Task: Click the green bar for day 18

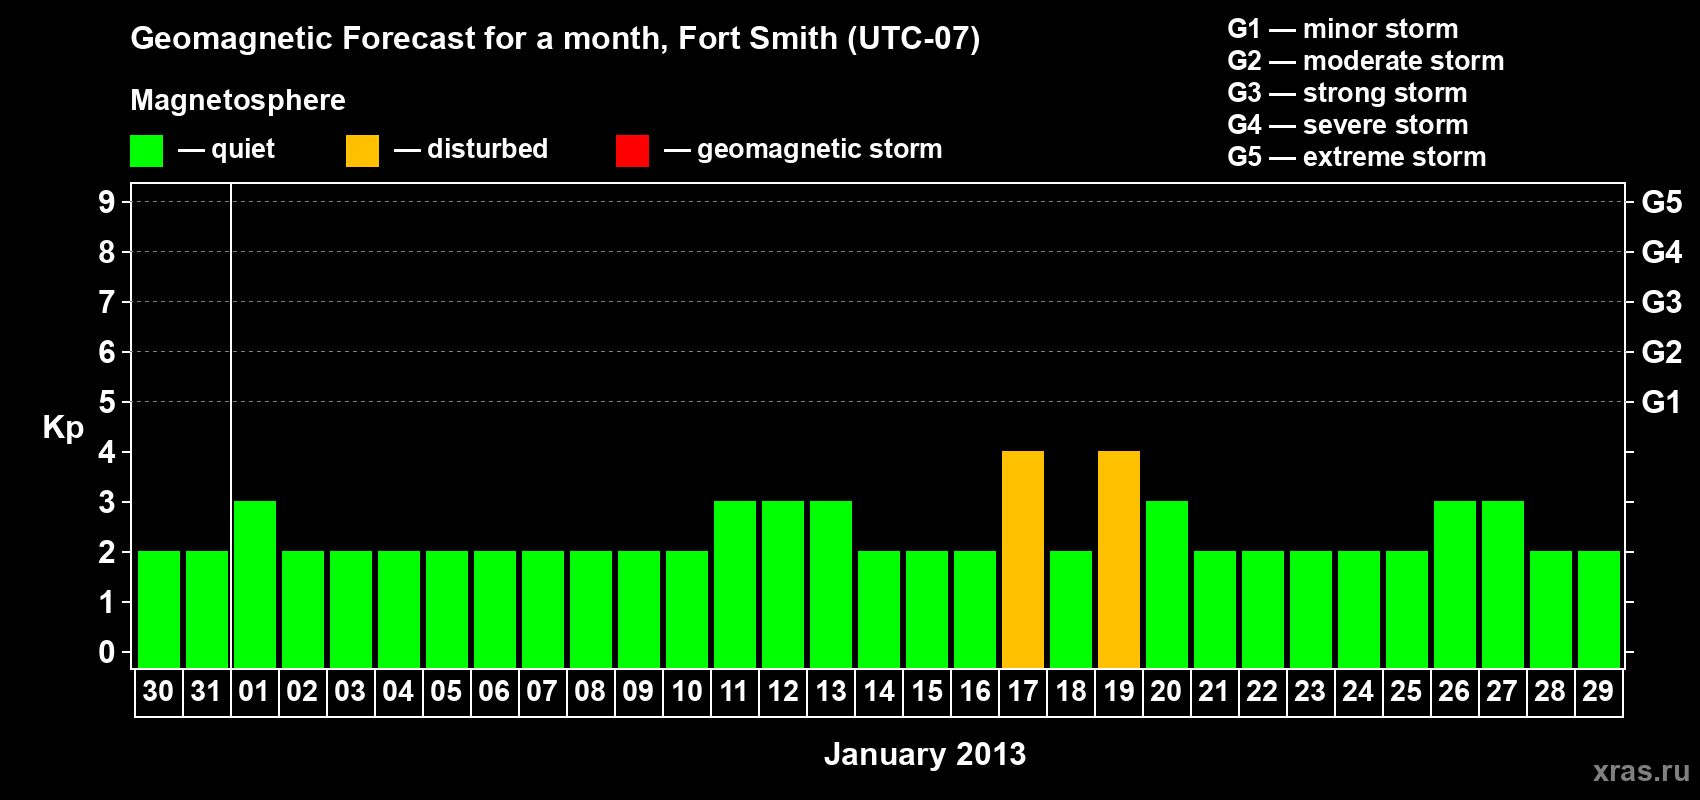Action: point(1071,609)
